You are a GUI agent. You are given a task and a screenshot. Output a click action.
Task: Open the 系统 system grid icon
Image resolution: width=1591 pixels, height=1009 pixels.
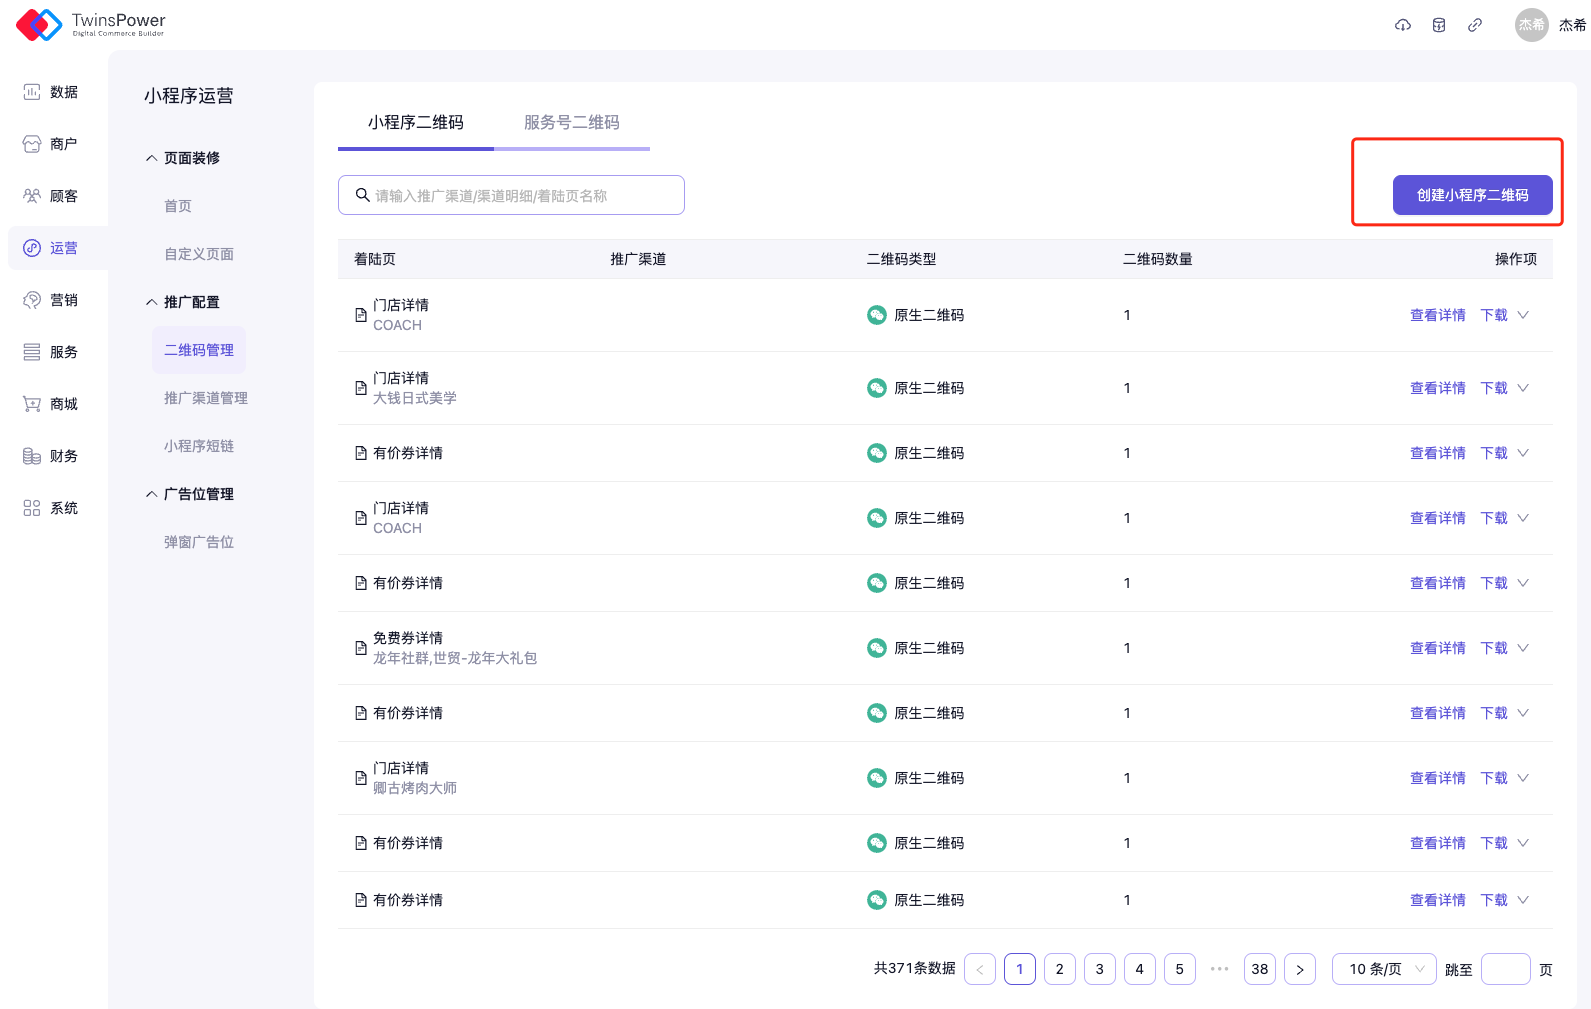[x=32, y=508]
